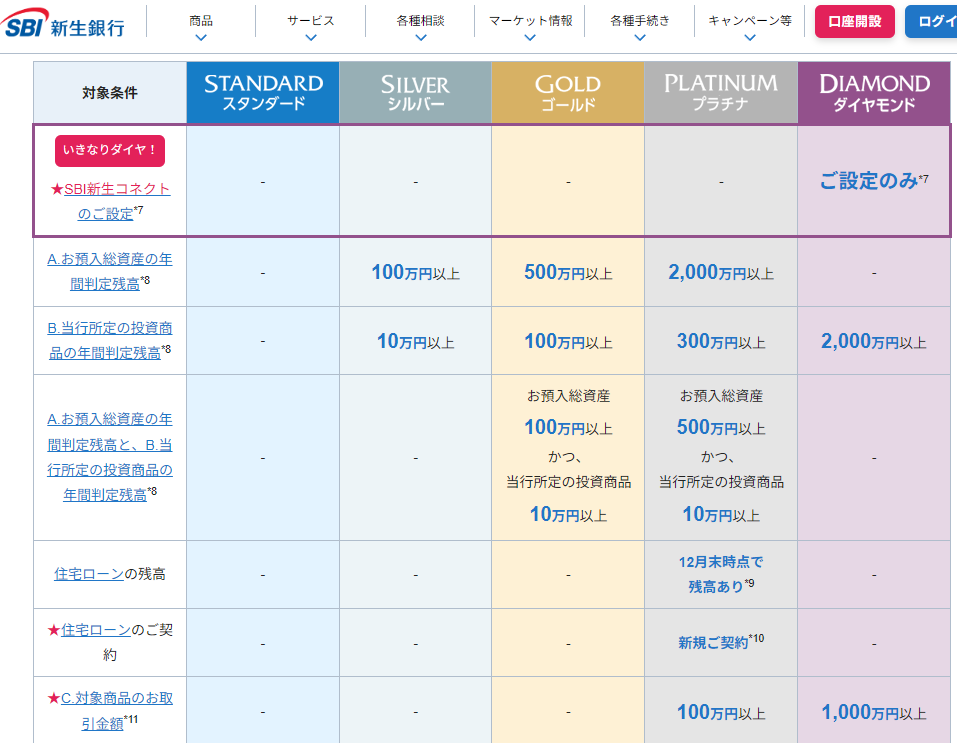957x743 pixels.
Task: Click the STANDARD スタンダード column header
Action: (x=263, y=93)
